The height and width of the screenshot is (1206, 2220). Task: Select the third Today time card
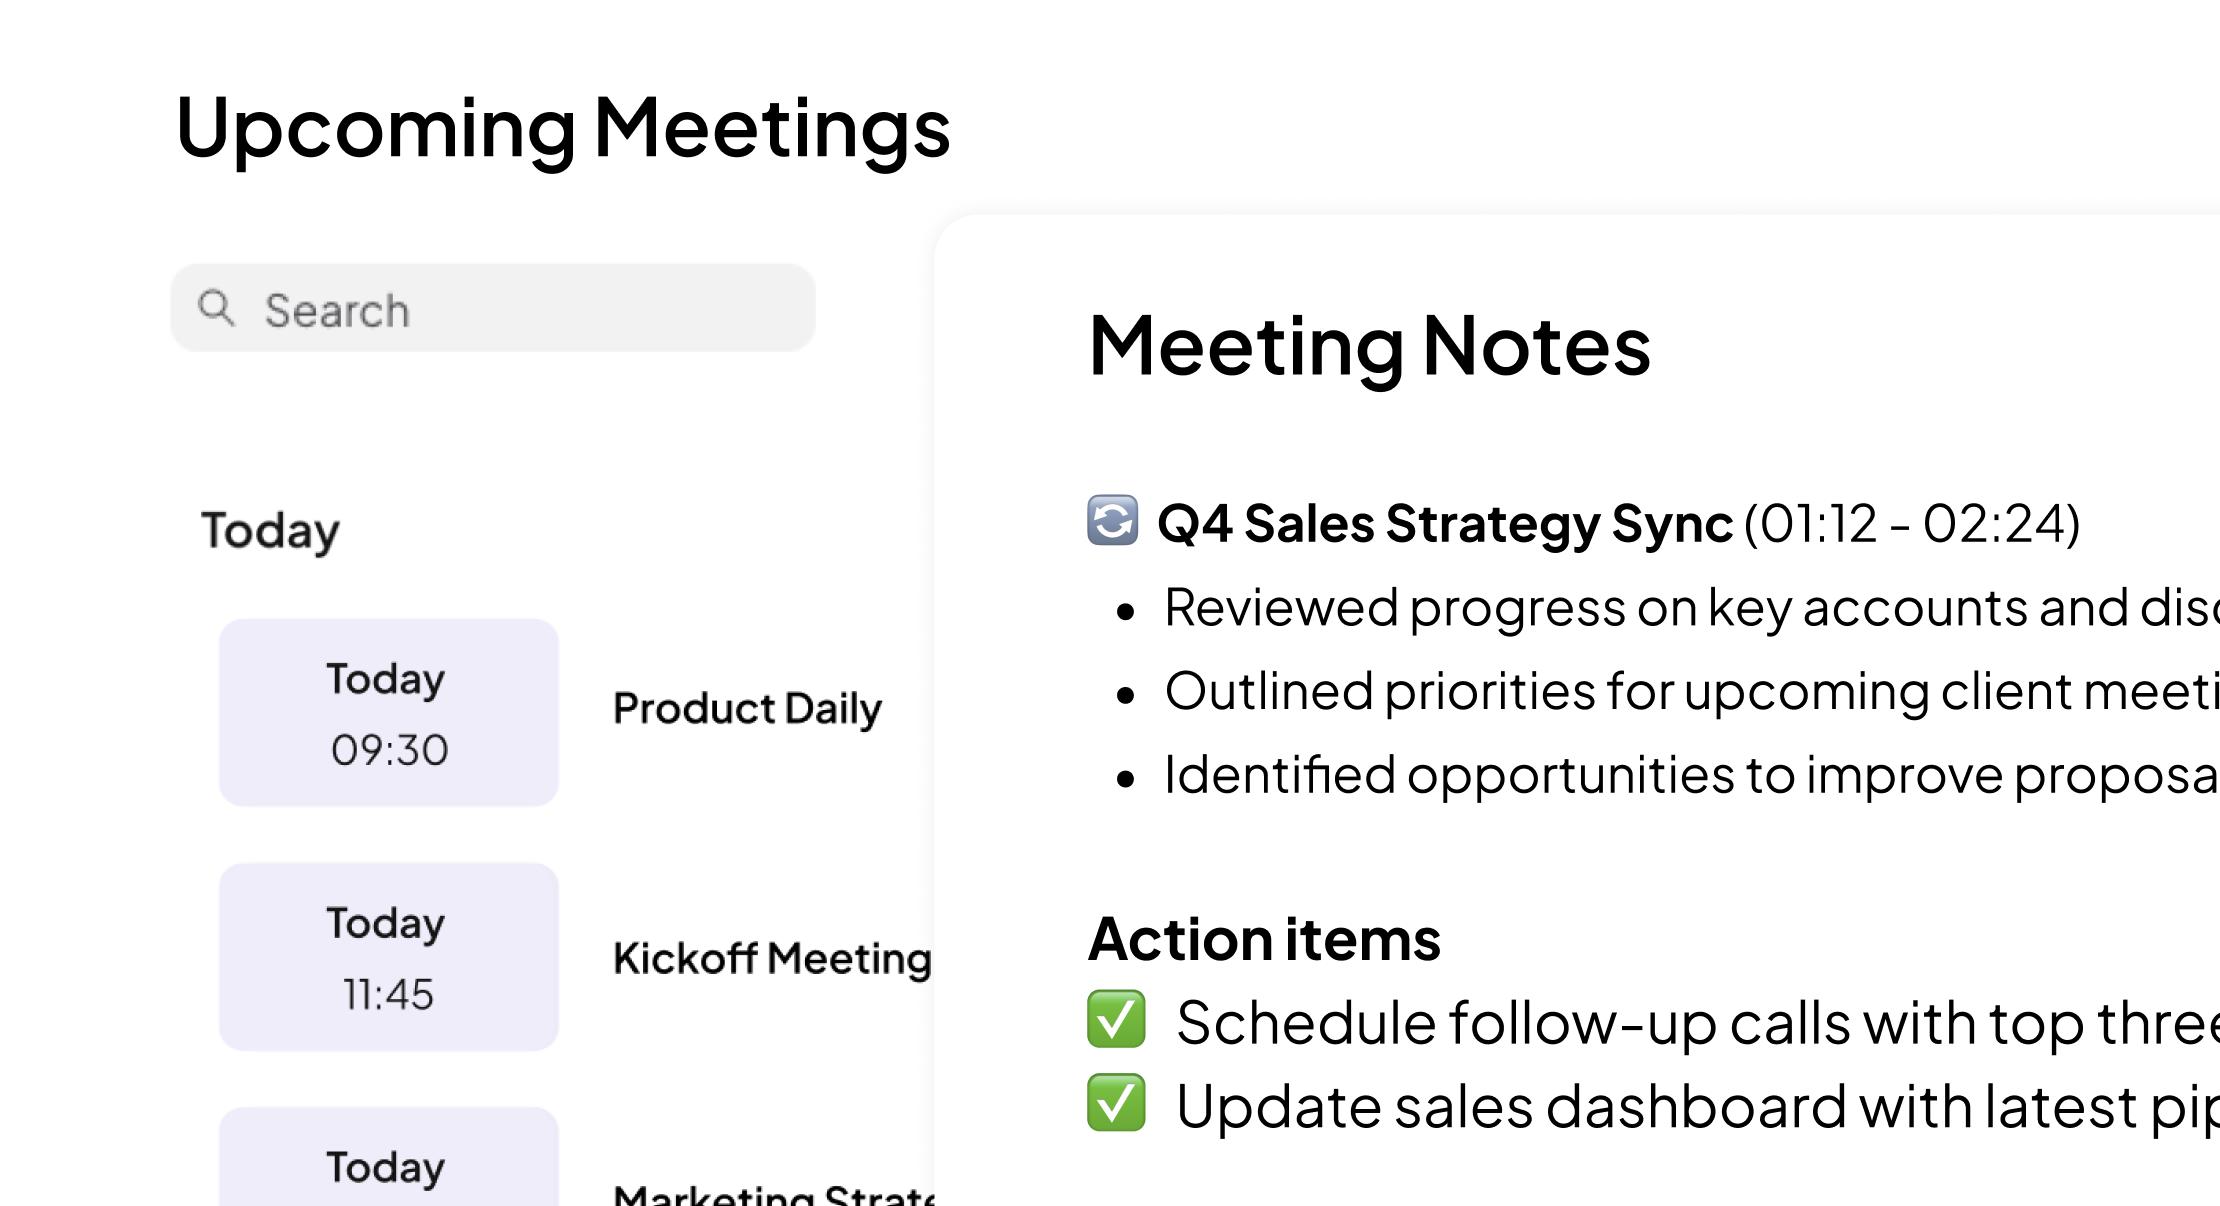tap(389, 1157)
